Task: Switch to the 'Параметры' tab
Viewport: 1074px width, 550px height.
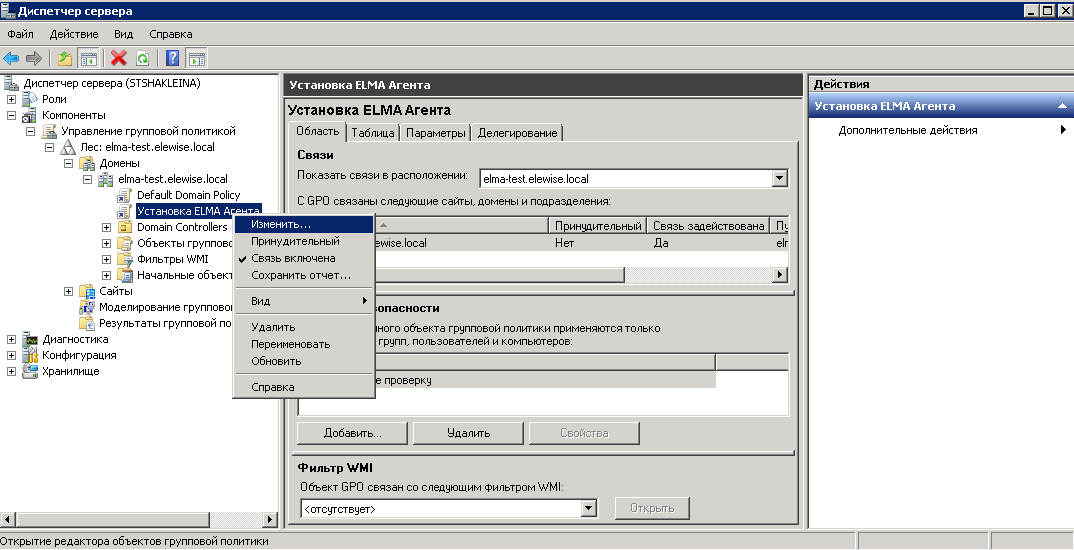Action: (436, 133)
